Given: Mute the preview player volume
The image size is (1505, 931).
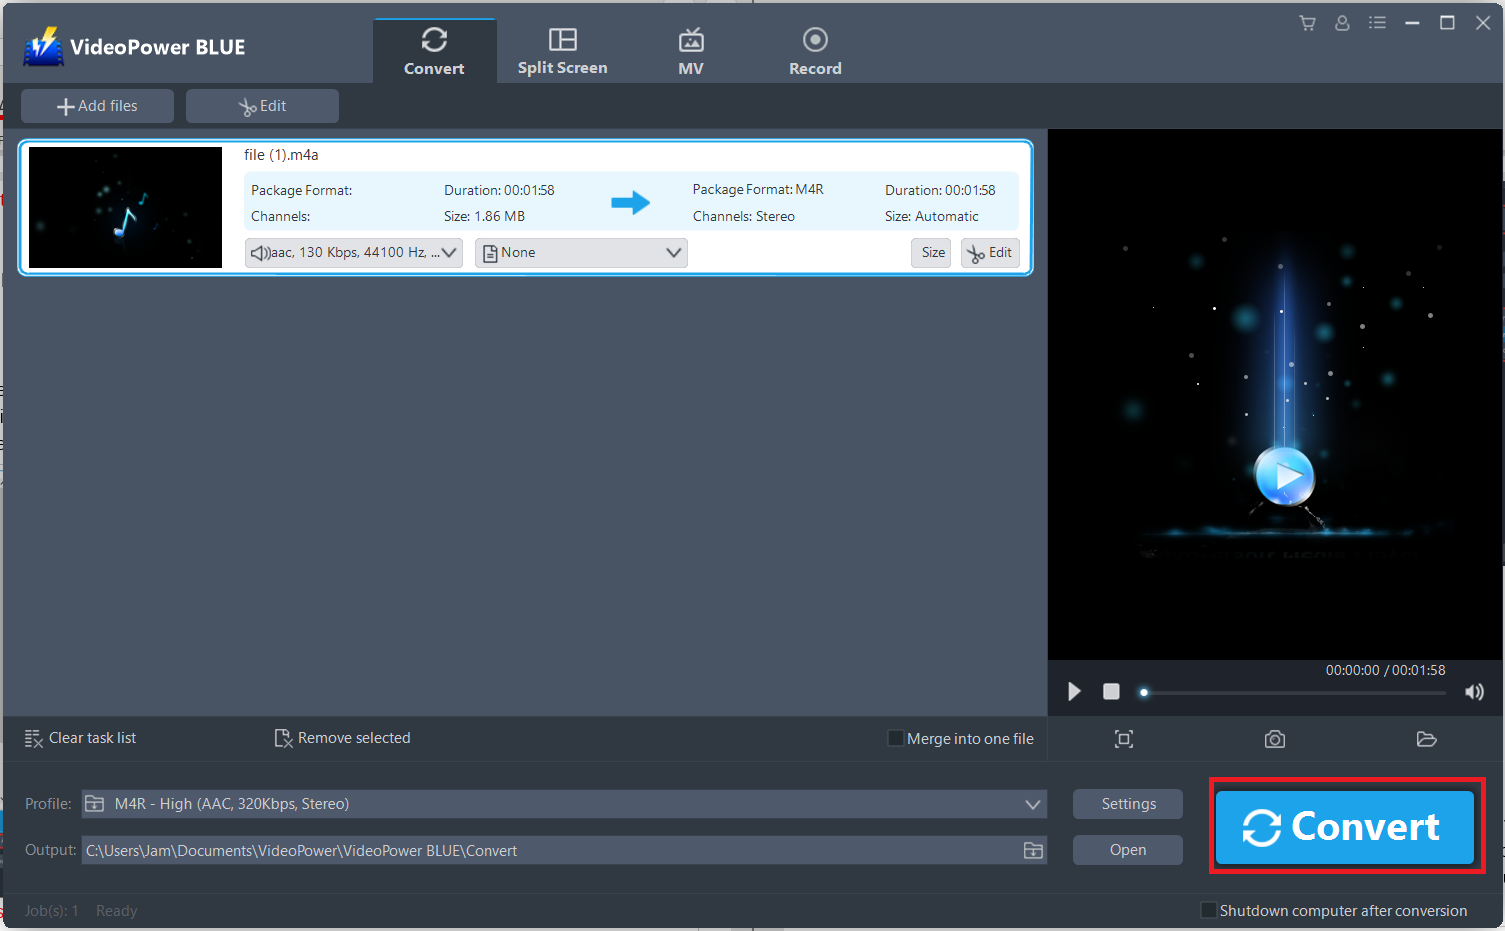Looking at the screenshot, I should [1474, 691].
